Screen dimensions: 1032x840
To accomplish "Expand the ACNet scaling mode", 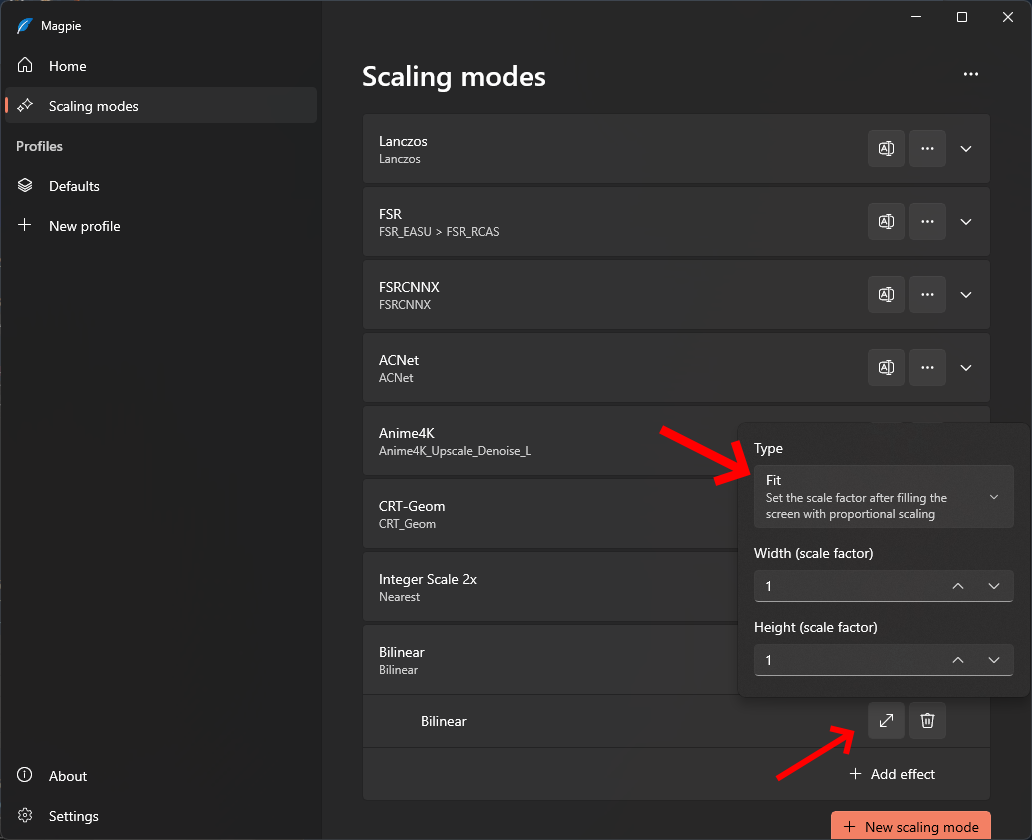I will click(x=966, y=367).
